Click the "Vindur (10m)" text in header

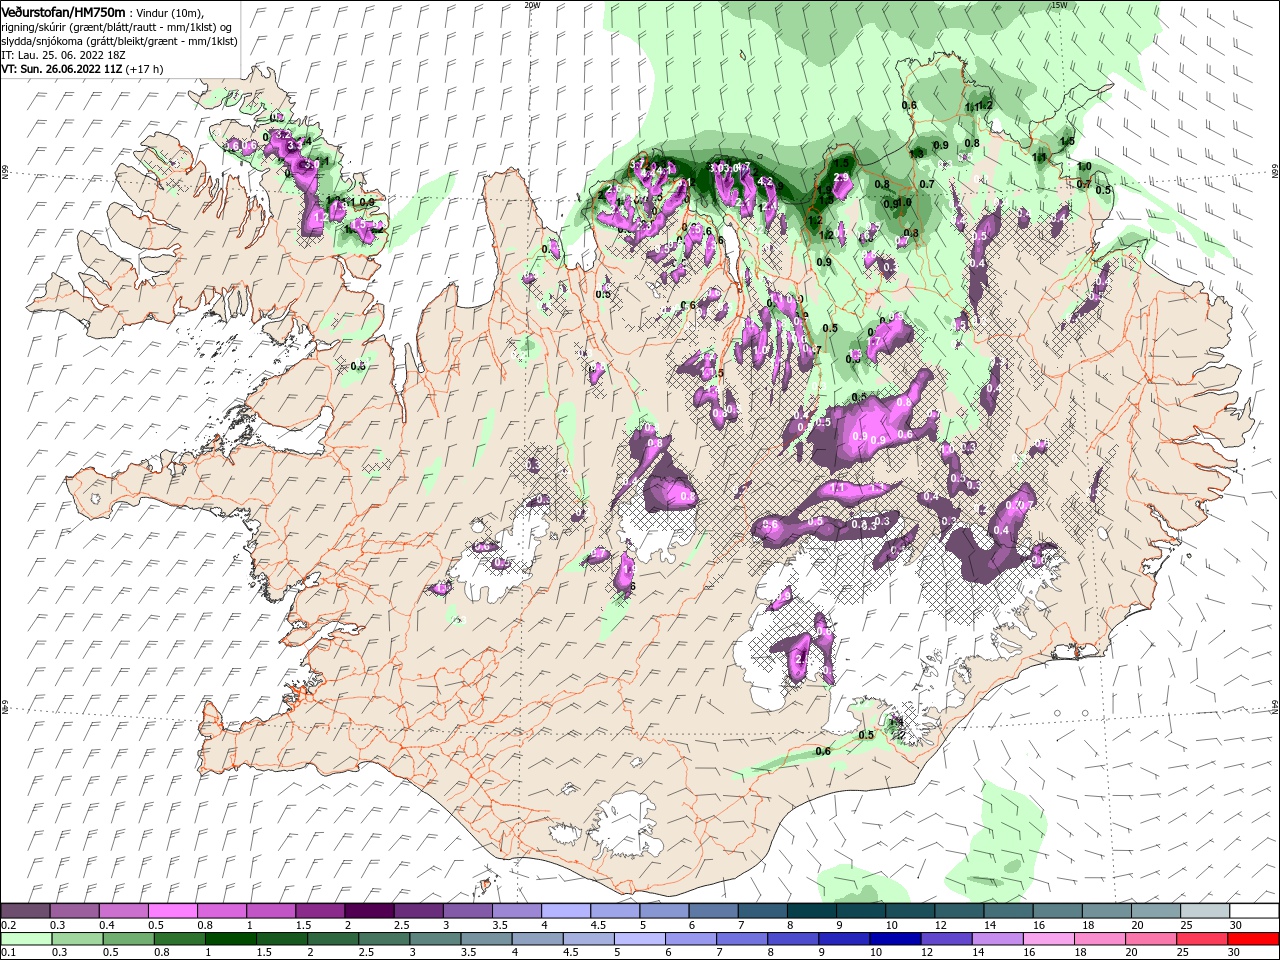point(169,12)
